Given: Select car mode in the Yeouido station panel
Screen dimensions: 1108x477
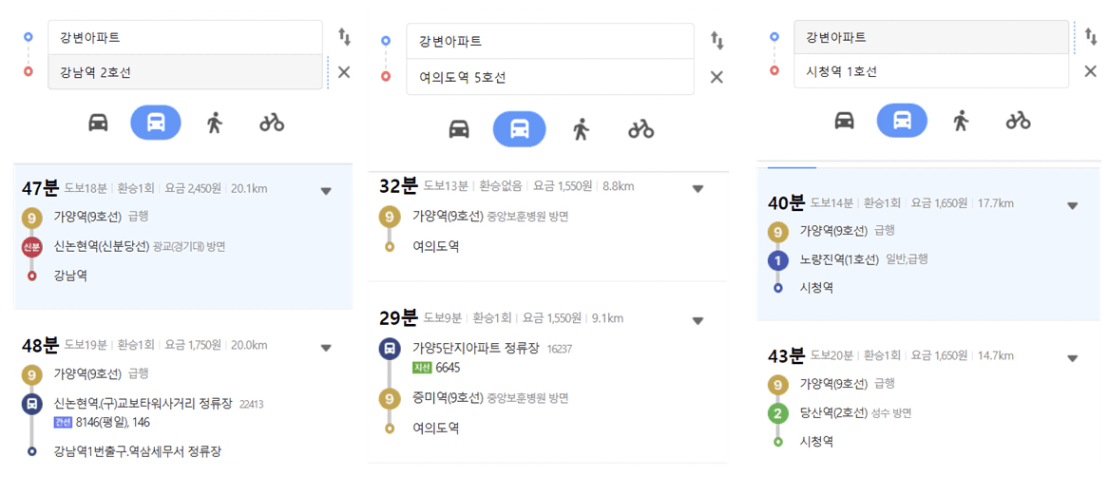Looking at the screenshot, I should (x=459, y=129).
